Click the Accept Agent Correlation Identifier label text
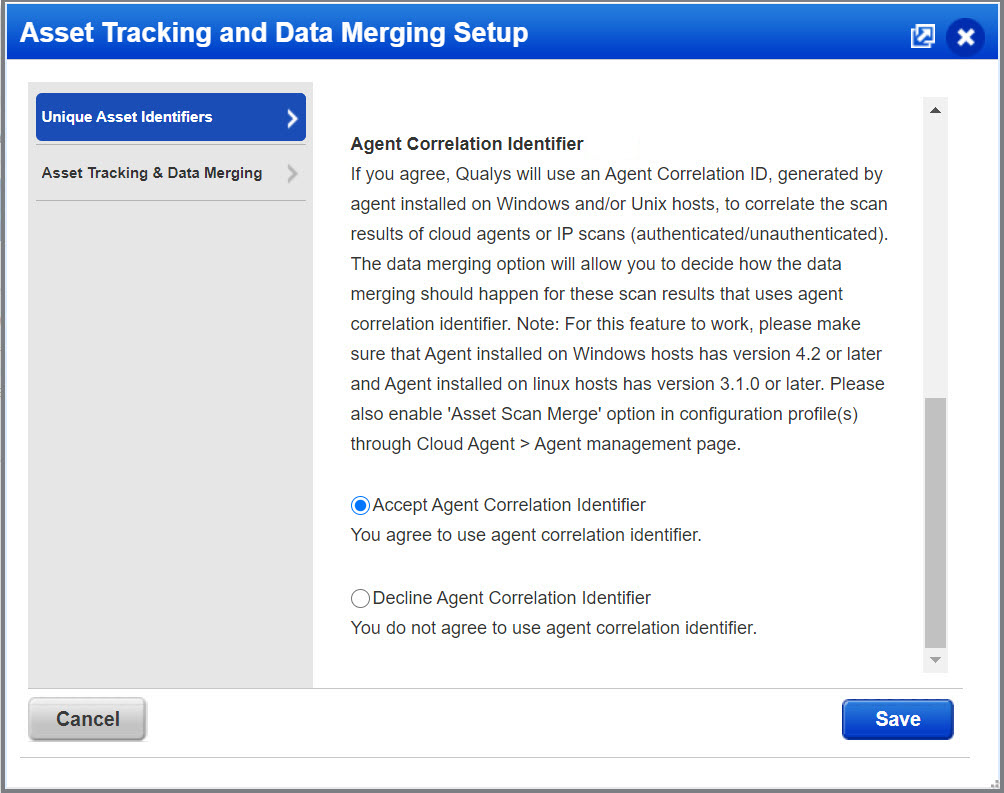 tap(509, 505)
